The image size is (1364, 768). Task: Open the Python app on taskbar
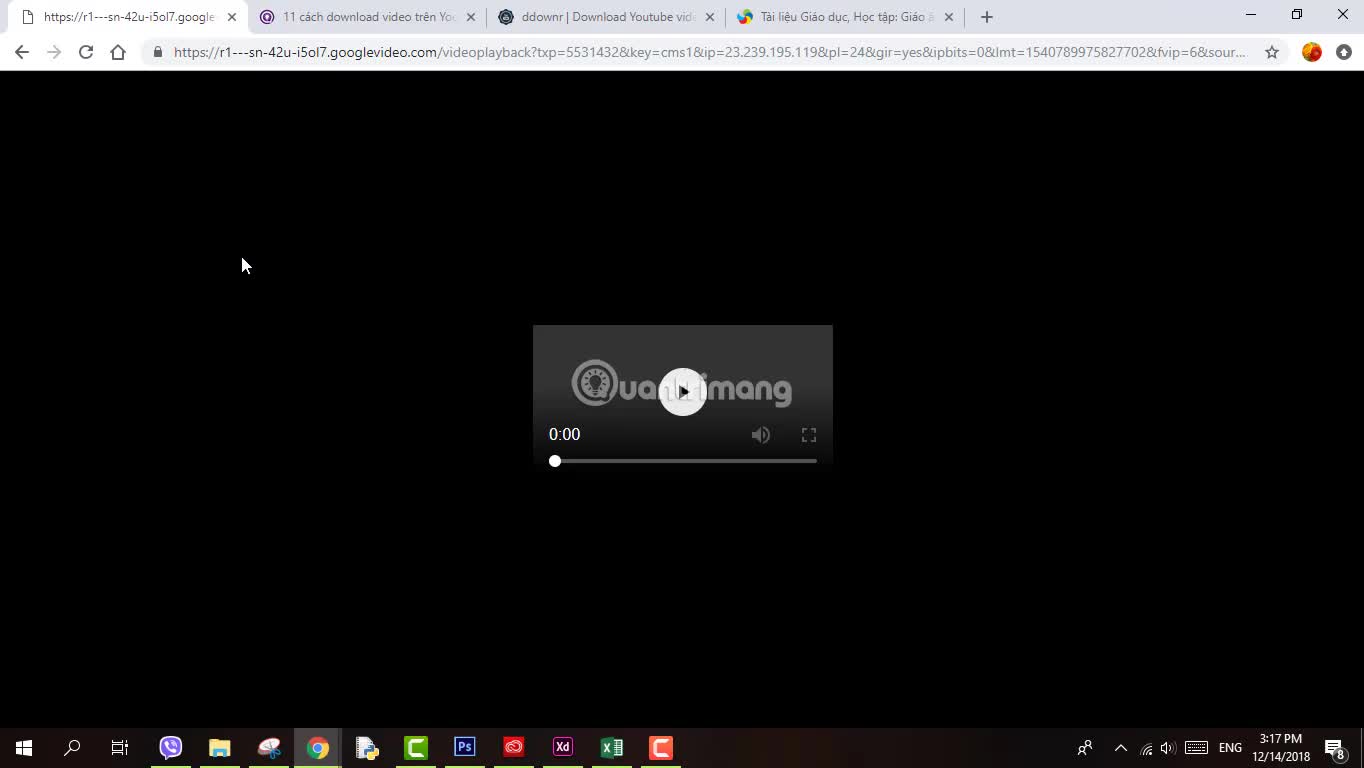coord(367,747)
